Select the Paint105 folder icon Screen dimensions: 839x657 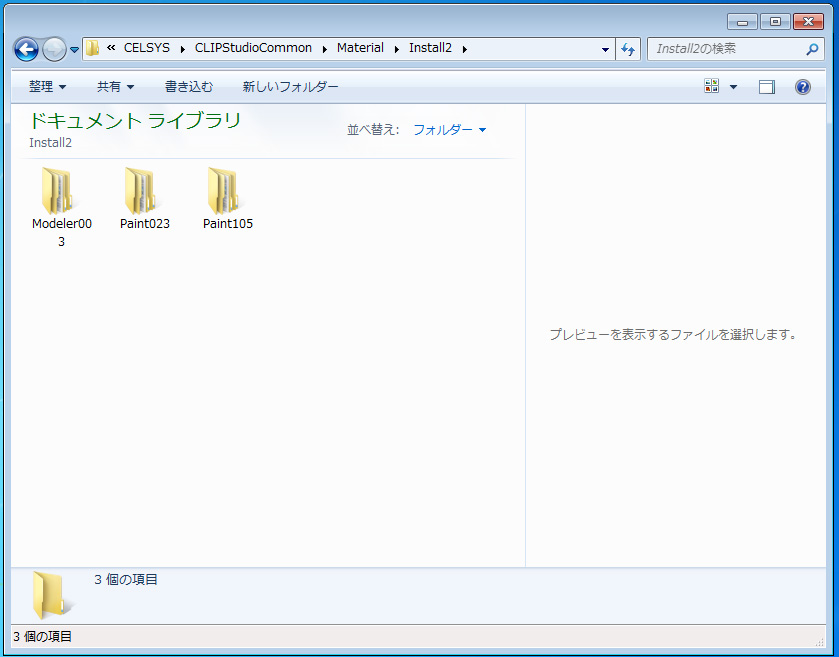(x=227, y=190)
